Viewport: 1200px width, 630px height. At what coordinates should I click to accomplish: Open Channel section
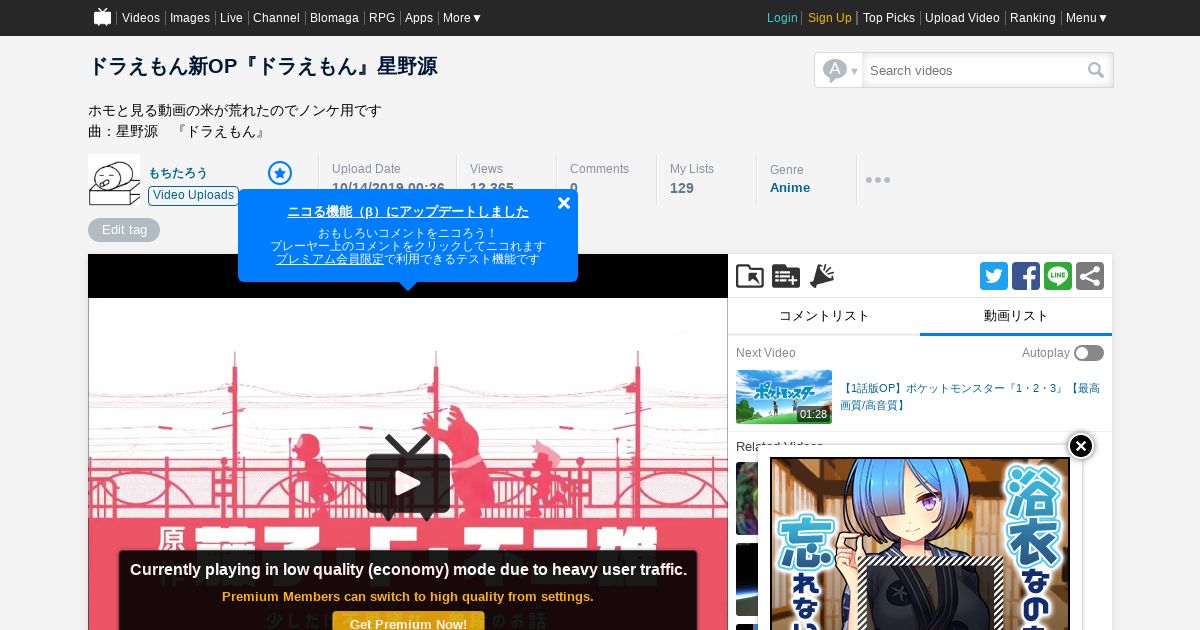pos(276,18)
